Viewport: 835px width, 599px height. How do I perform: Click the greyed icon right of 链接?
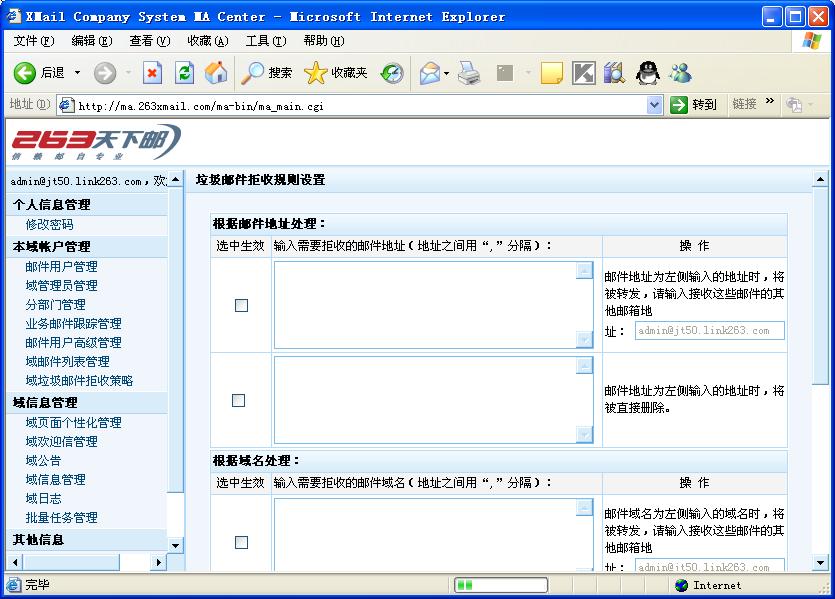click(x=794, y=104)
